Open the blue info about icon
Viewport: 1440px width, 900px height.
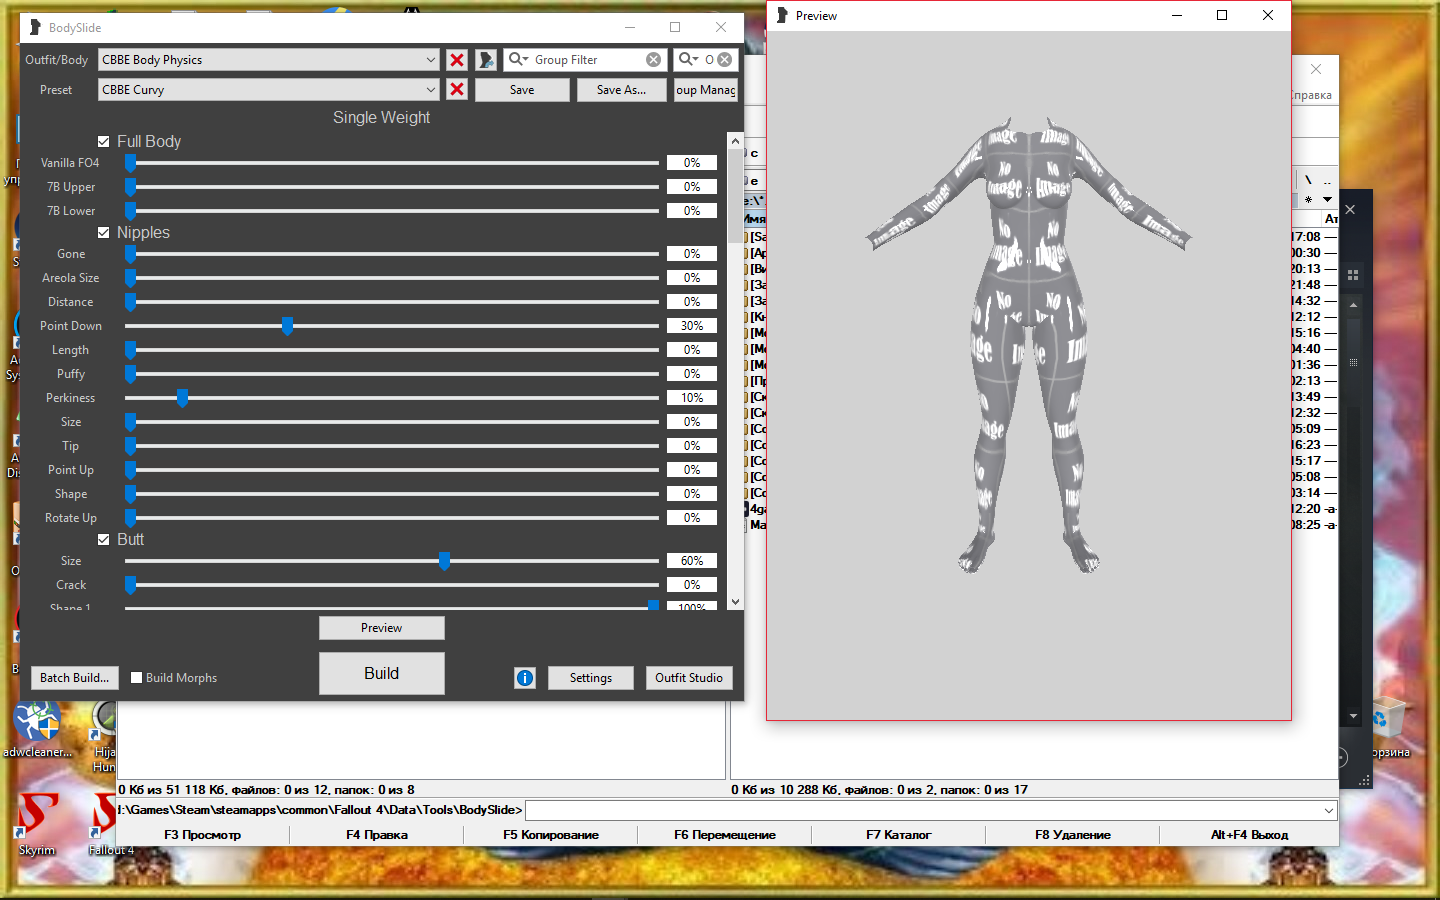coord(525,678)
